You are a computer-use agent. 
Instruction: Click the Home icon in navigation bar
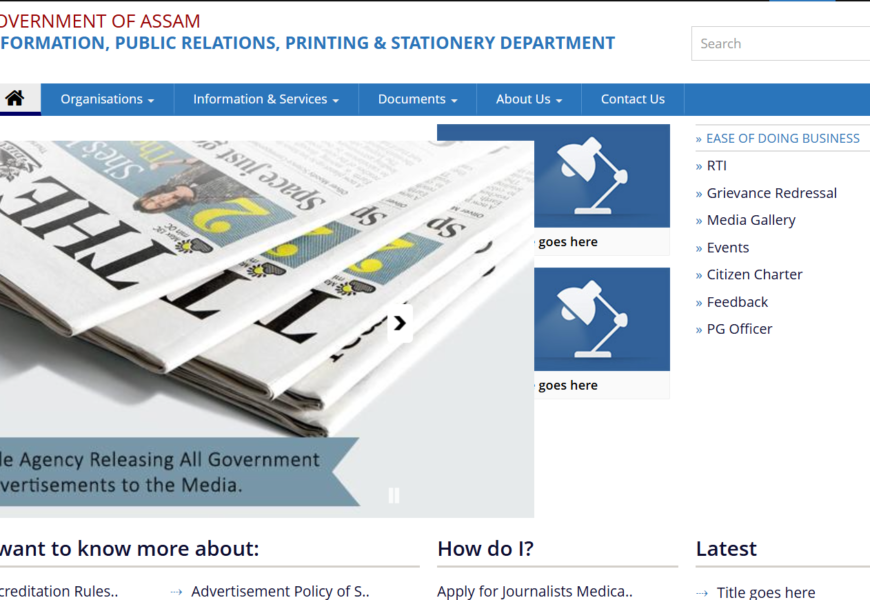pos(14,99)
